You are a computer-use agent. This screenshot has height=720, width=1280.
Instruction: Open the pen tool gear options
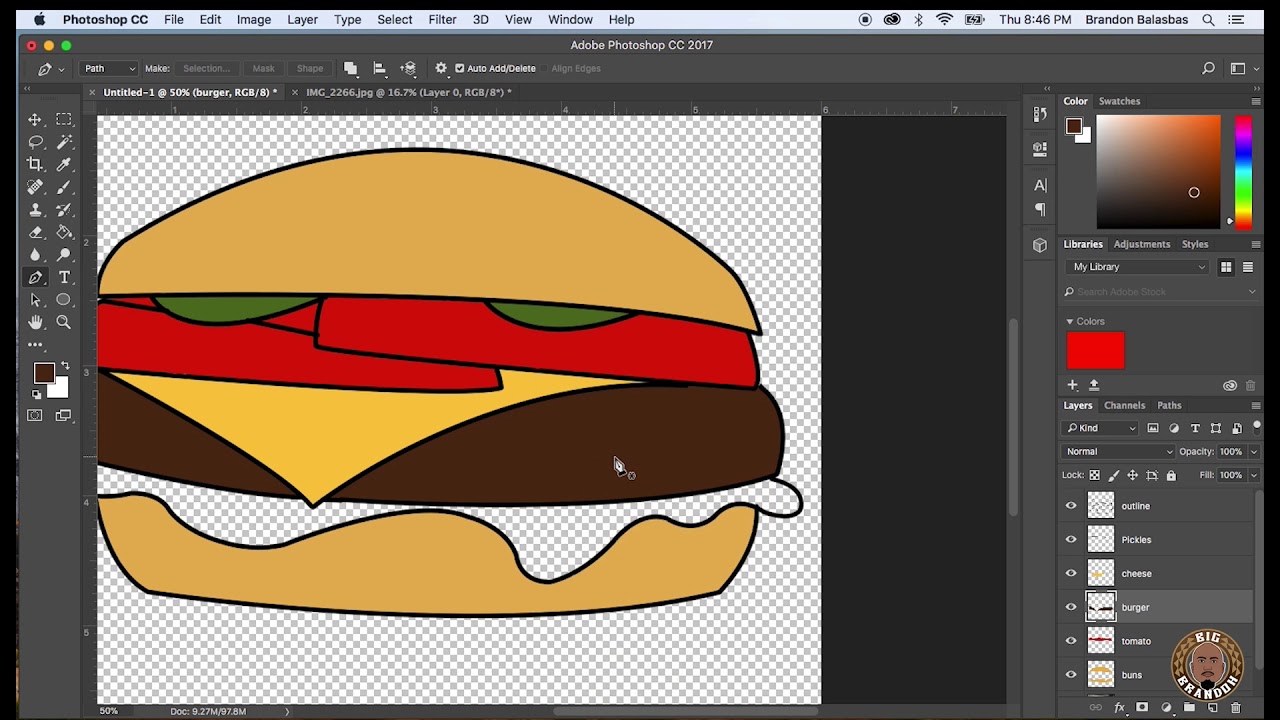440,68
